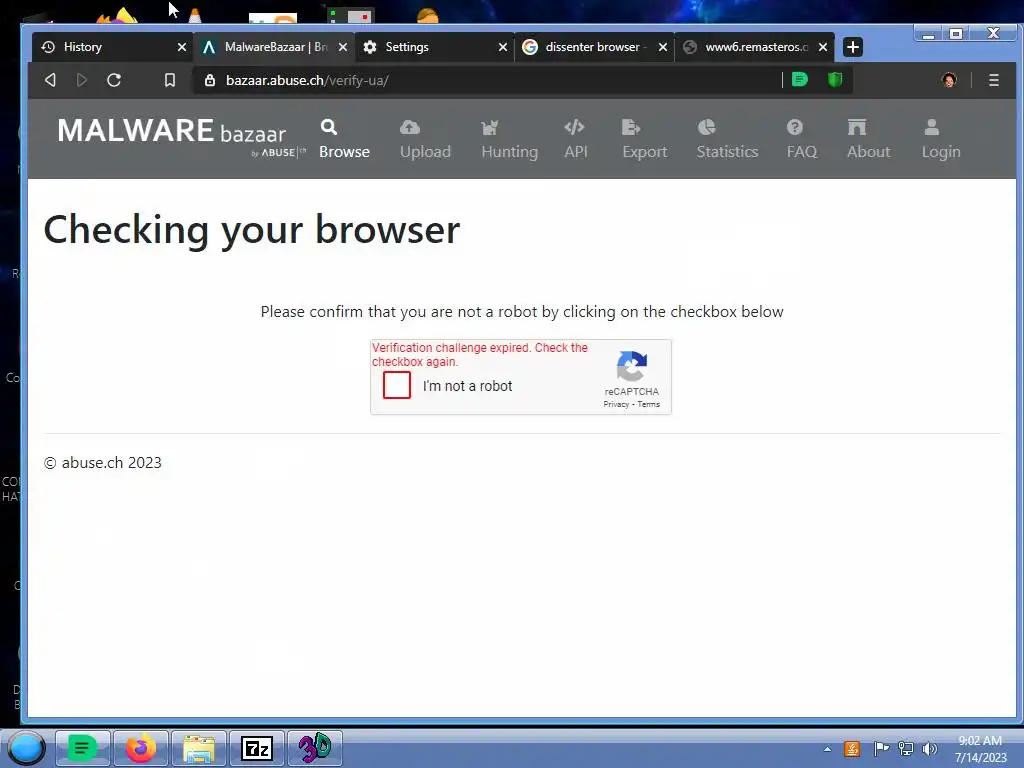Image resolution: width=1024 pixels, height=768 pixels.
Task: Open the reCAPTCHA Privacy link
Action: (x=616, y=404)
